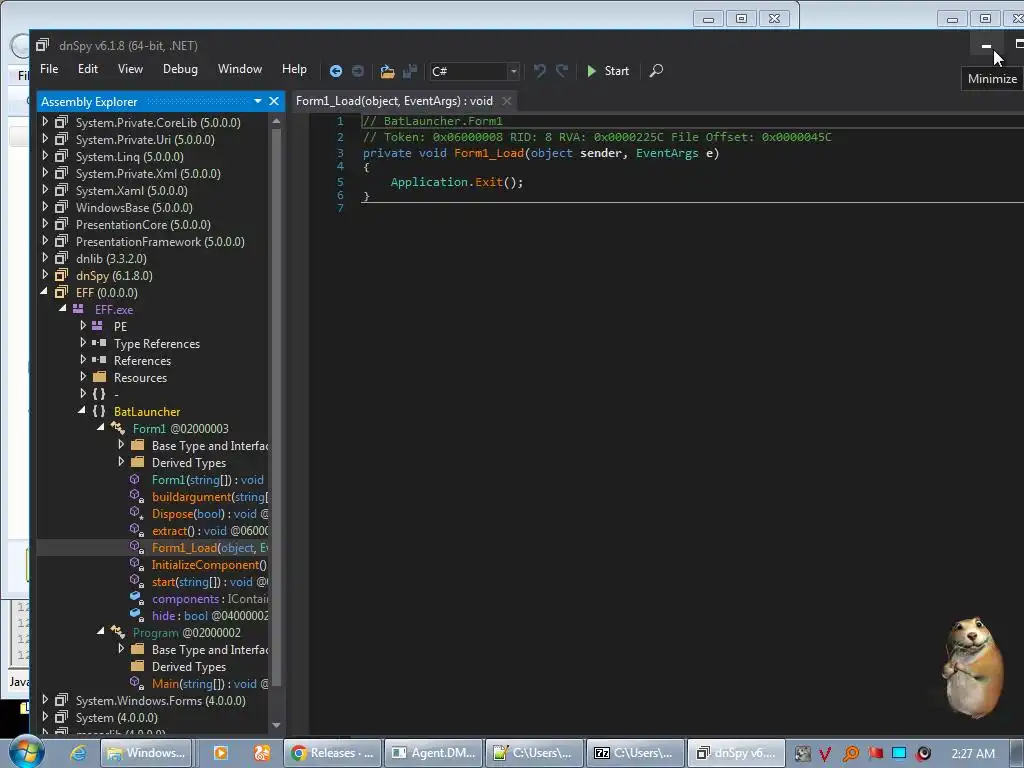
Task: Click Application.Exit() in the code editor
Action: click(x=456, y=182)
